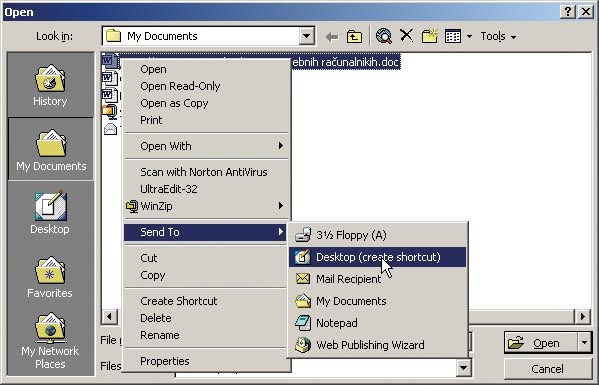The image size is (599, 385).
Task: Choose Desktop (create shortcut) in Send To
Action: tap(377, 257)
